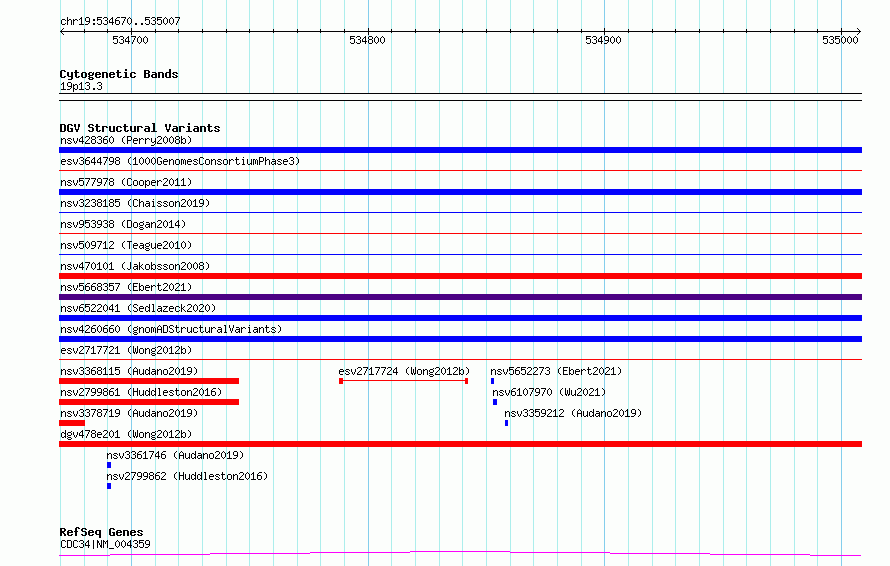Click the nsv4260660 (gnomADStructuralVariants) label
The height and width of the screenshot is (566, 890).
tap(171, 329)
